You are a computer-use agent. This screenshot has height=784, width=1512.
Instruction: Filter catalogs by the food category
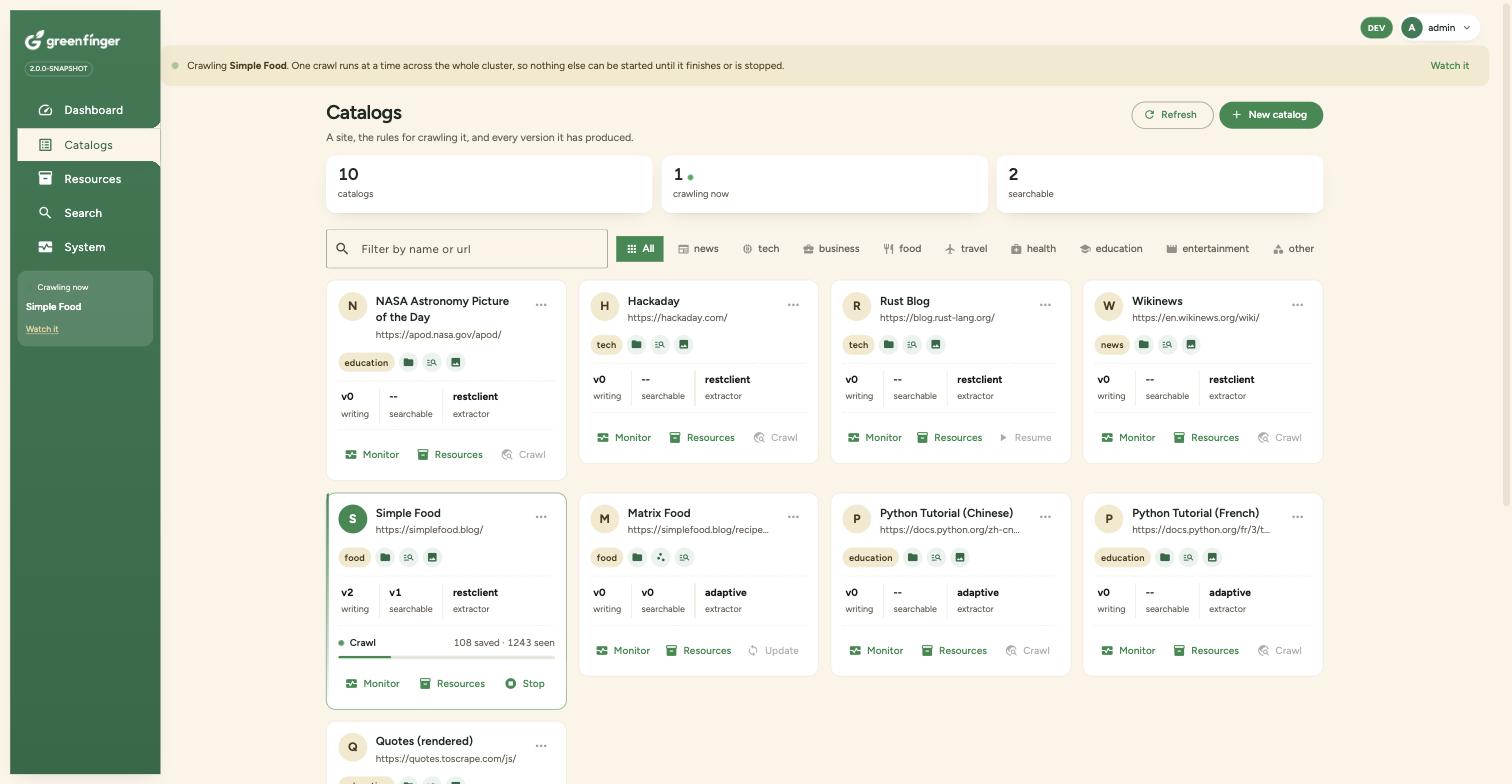point(902,249)
